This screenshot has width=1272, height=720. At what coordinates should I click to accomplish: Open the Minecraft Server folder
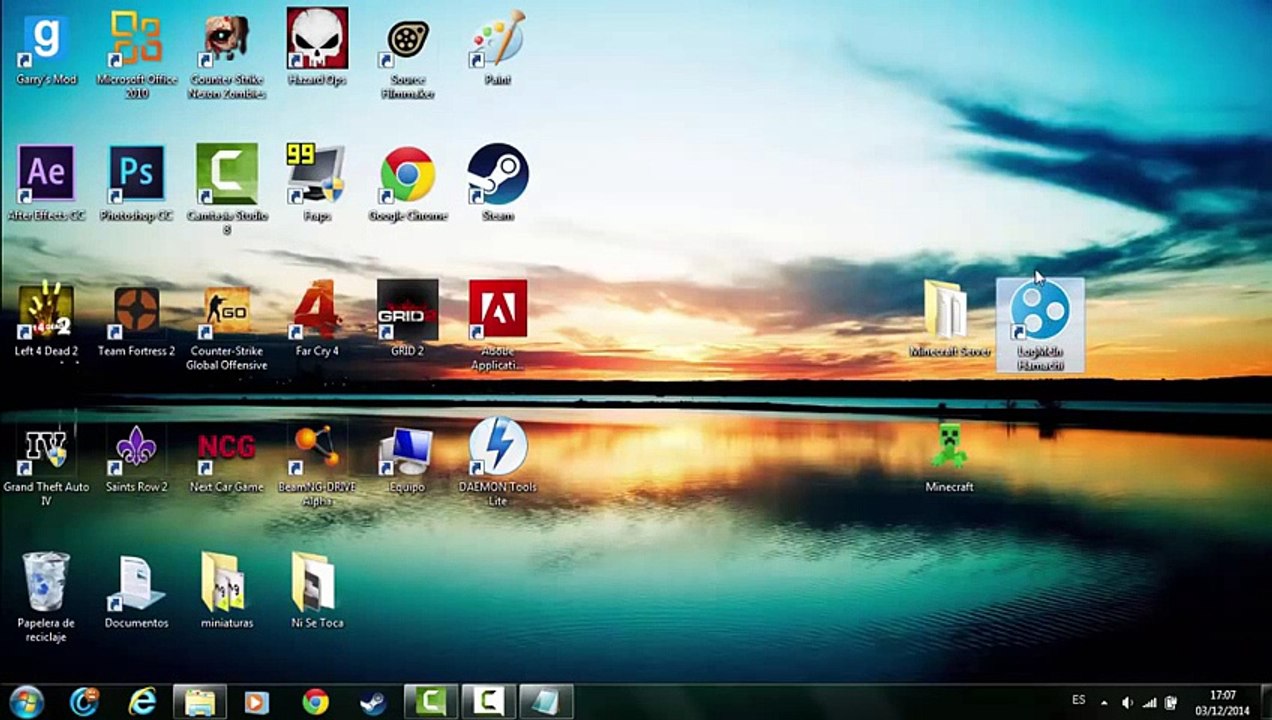[x=948, y=311]
